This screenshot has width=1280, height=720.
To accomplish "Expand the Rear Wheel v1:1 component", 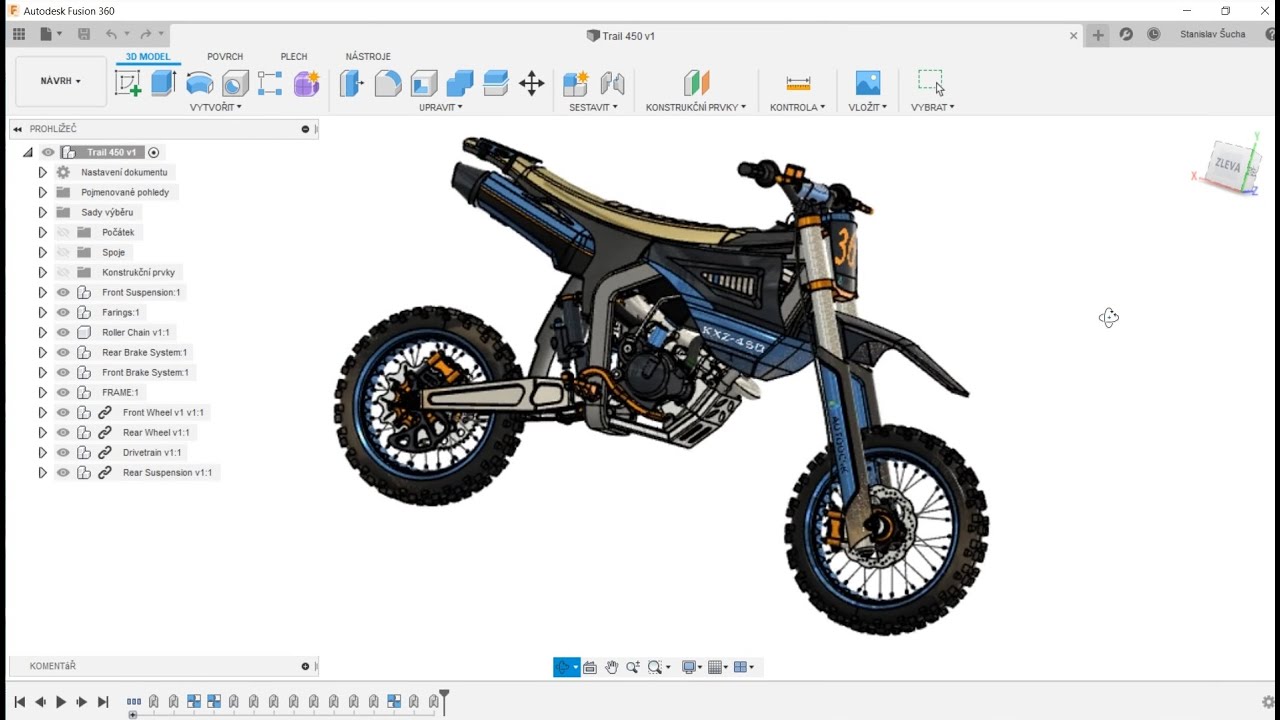I will click(42, 433).
